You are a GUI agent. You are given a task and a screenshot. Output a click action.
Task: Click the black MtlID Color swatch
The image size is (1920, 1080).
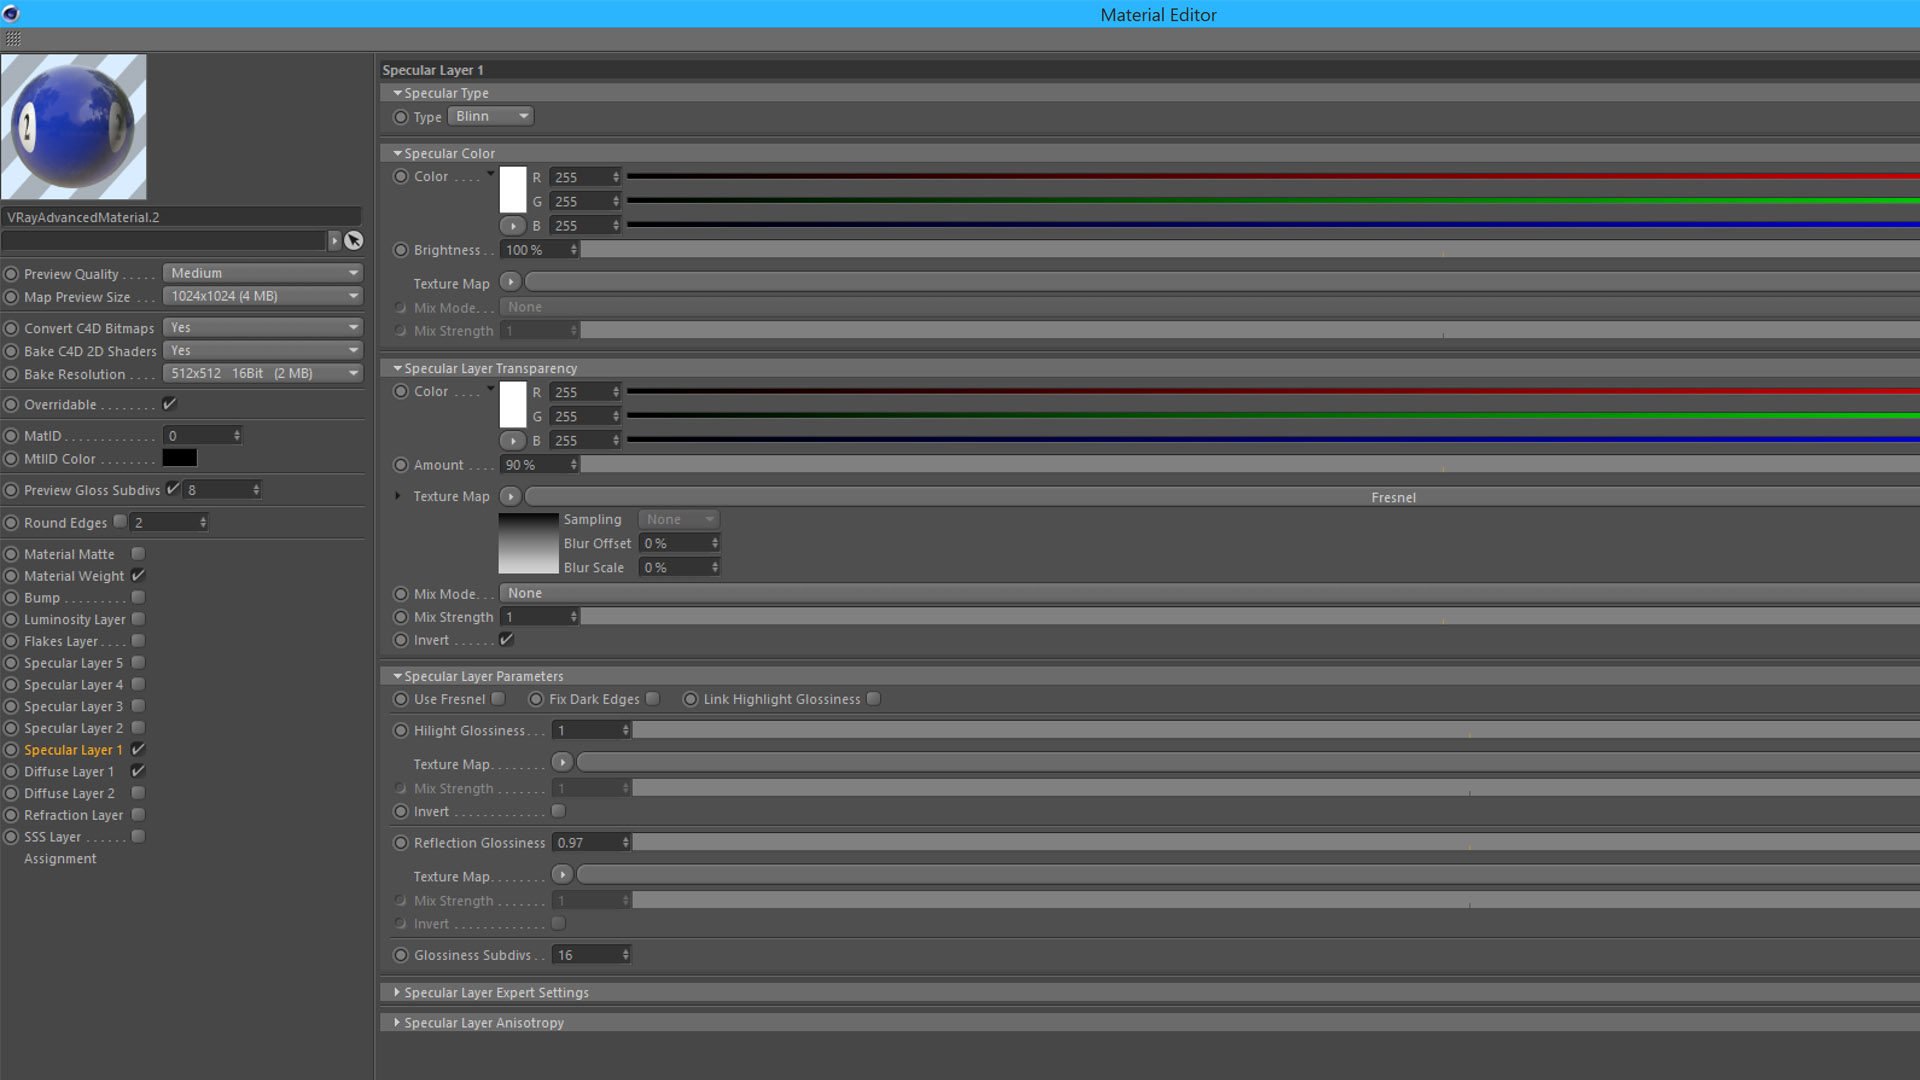180,458
